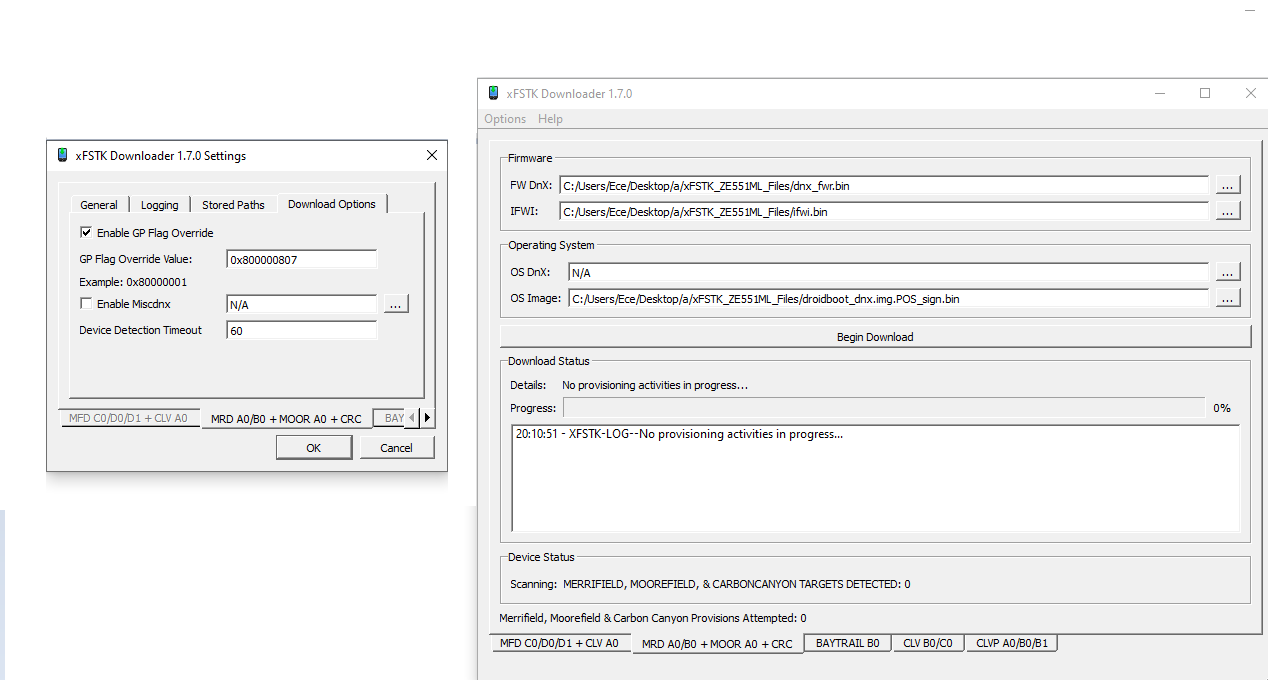Viewport: 1268px width, 680px height.
Task: Close the Settings dialog window
Action: click(x=432, y=155)
